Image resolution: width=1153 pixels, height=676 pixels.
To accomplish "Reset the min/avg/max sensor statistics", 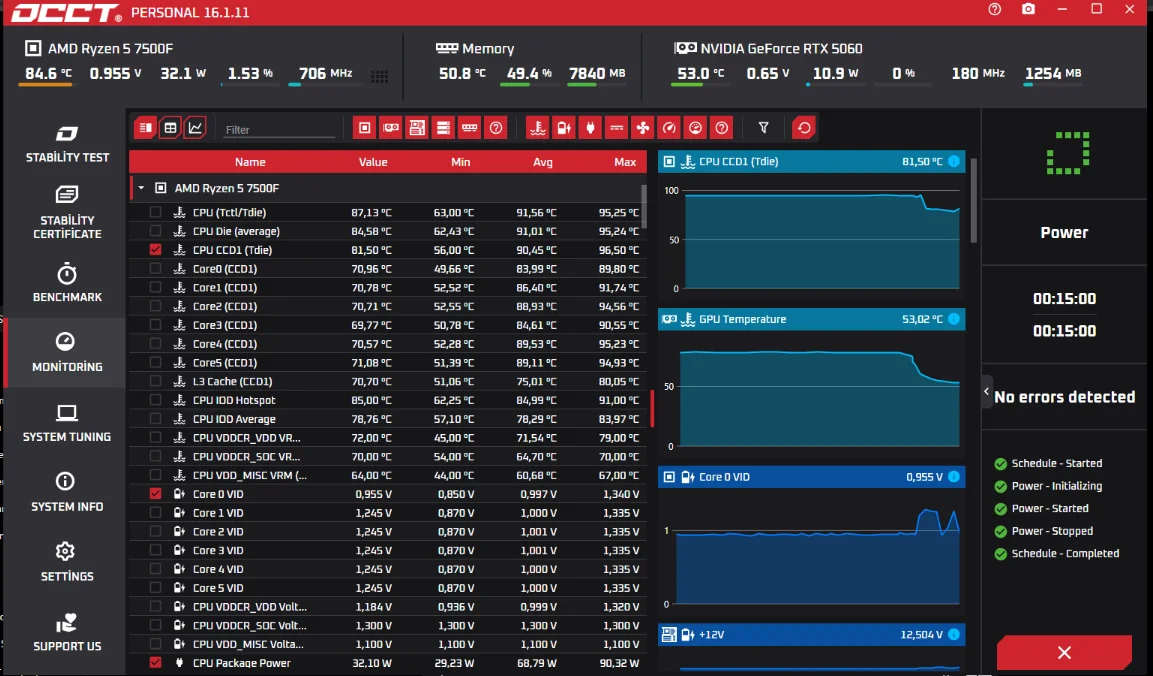I will tap(804, 128).
